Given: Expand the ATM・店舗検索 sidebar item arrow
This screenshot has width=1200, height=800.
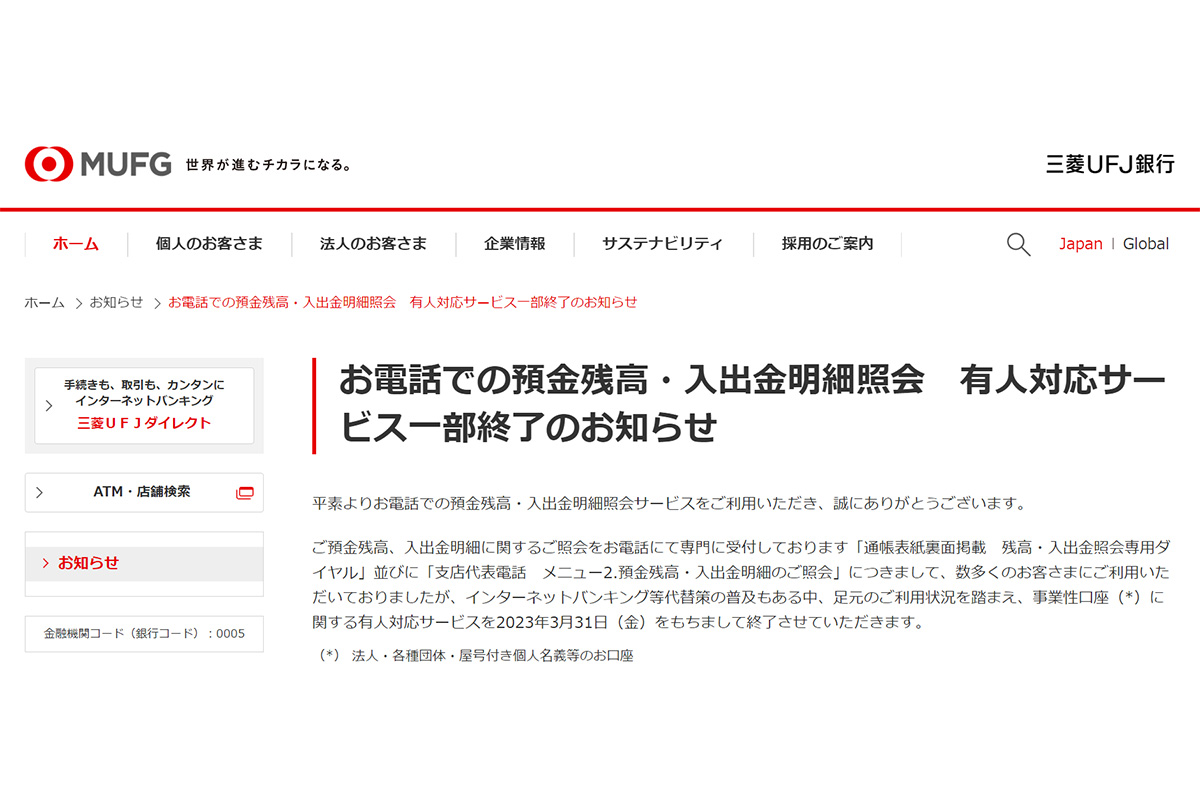Looking at the screenshot, I should coord(38,492).
